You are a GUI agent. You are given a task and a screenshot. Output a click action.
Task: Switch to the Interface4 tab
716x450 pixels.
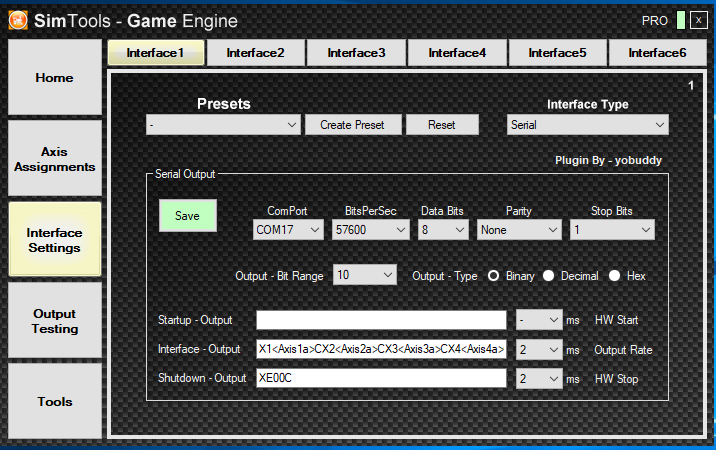457,53
